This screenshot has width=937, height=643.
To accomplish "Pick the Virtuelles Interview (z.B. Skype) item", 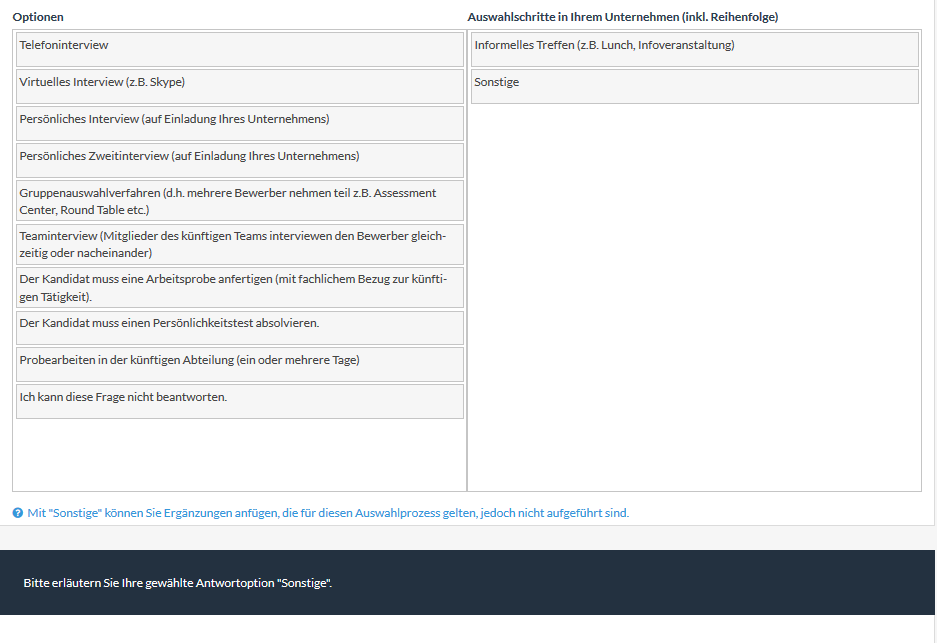I will click(240, 86).
